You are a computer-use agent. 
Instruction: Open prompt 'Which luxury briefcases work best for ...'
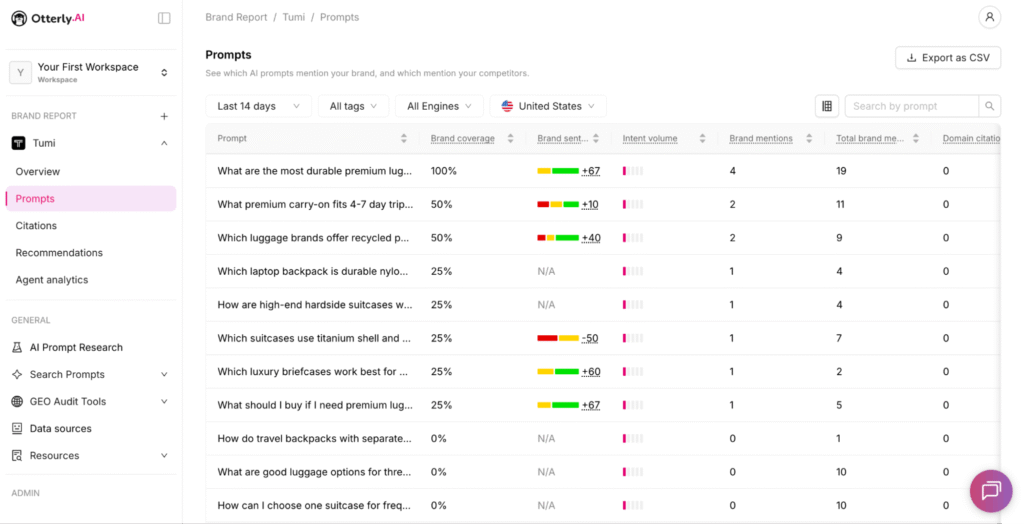[312, 372]
